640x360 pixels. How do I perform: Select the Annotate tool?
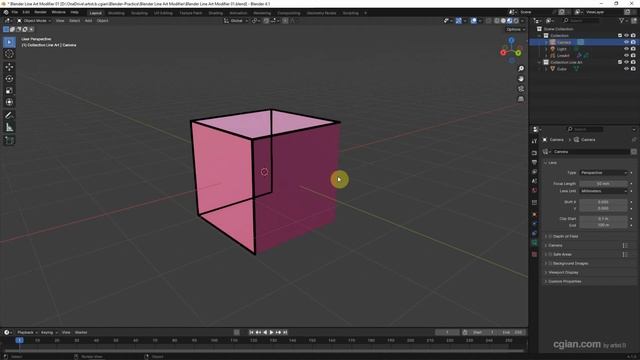(9, 115)
